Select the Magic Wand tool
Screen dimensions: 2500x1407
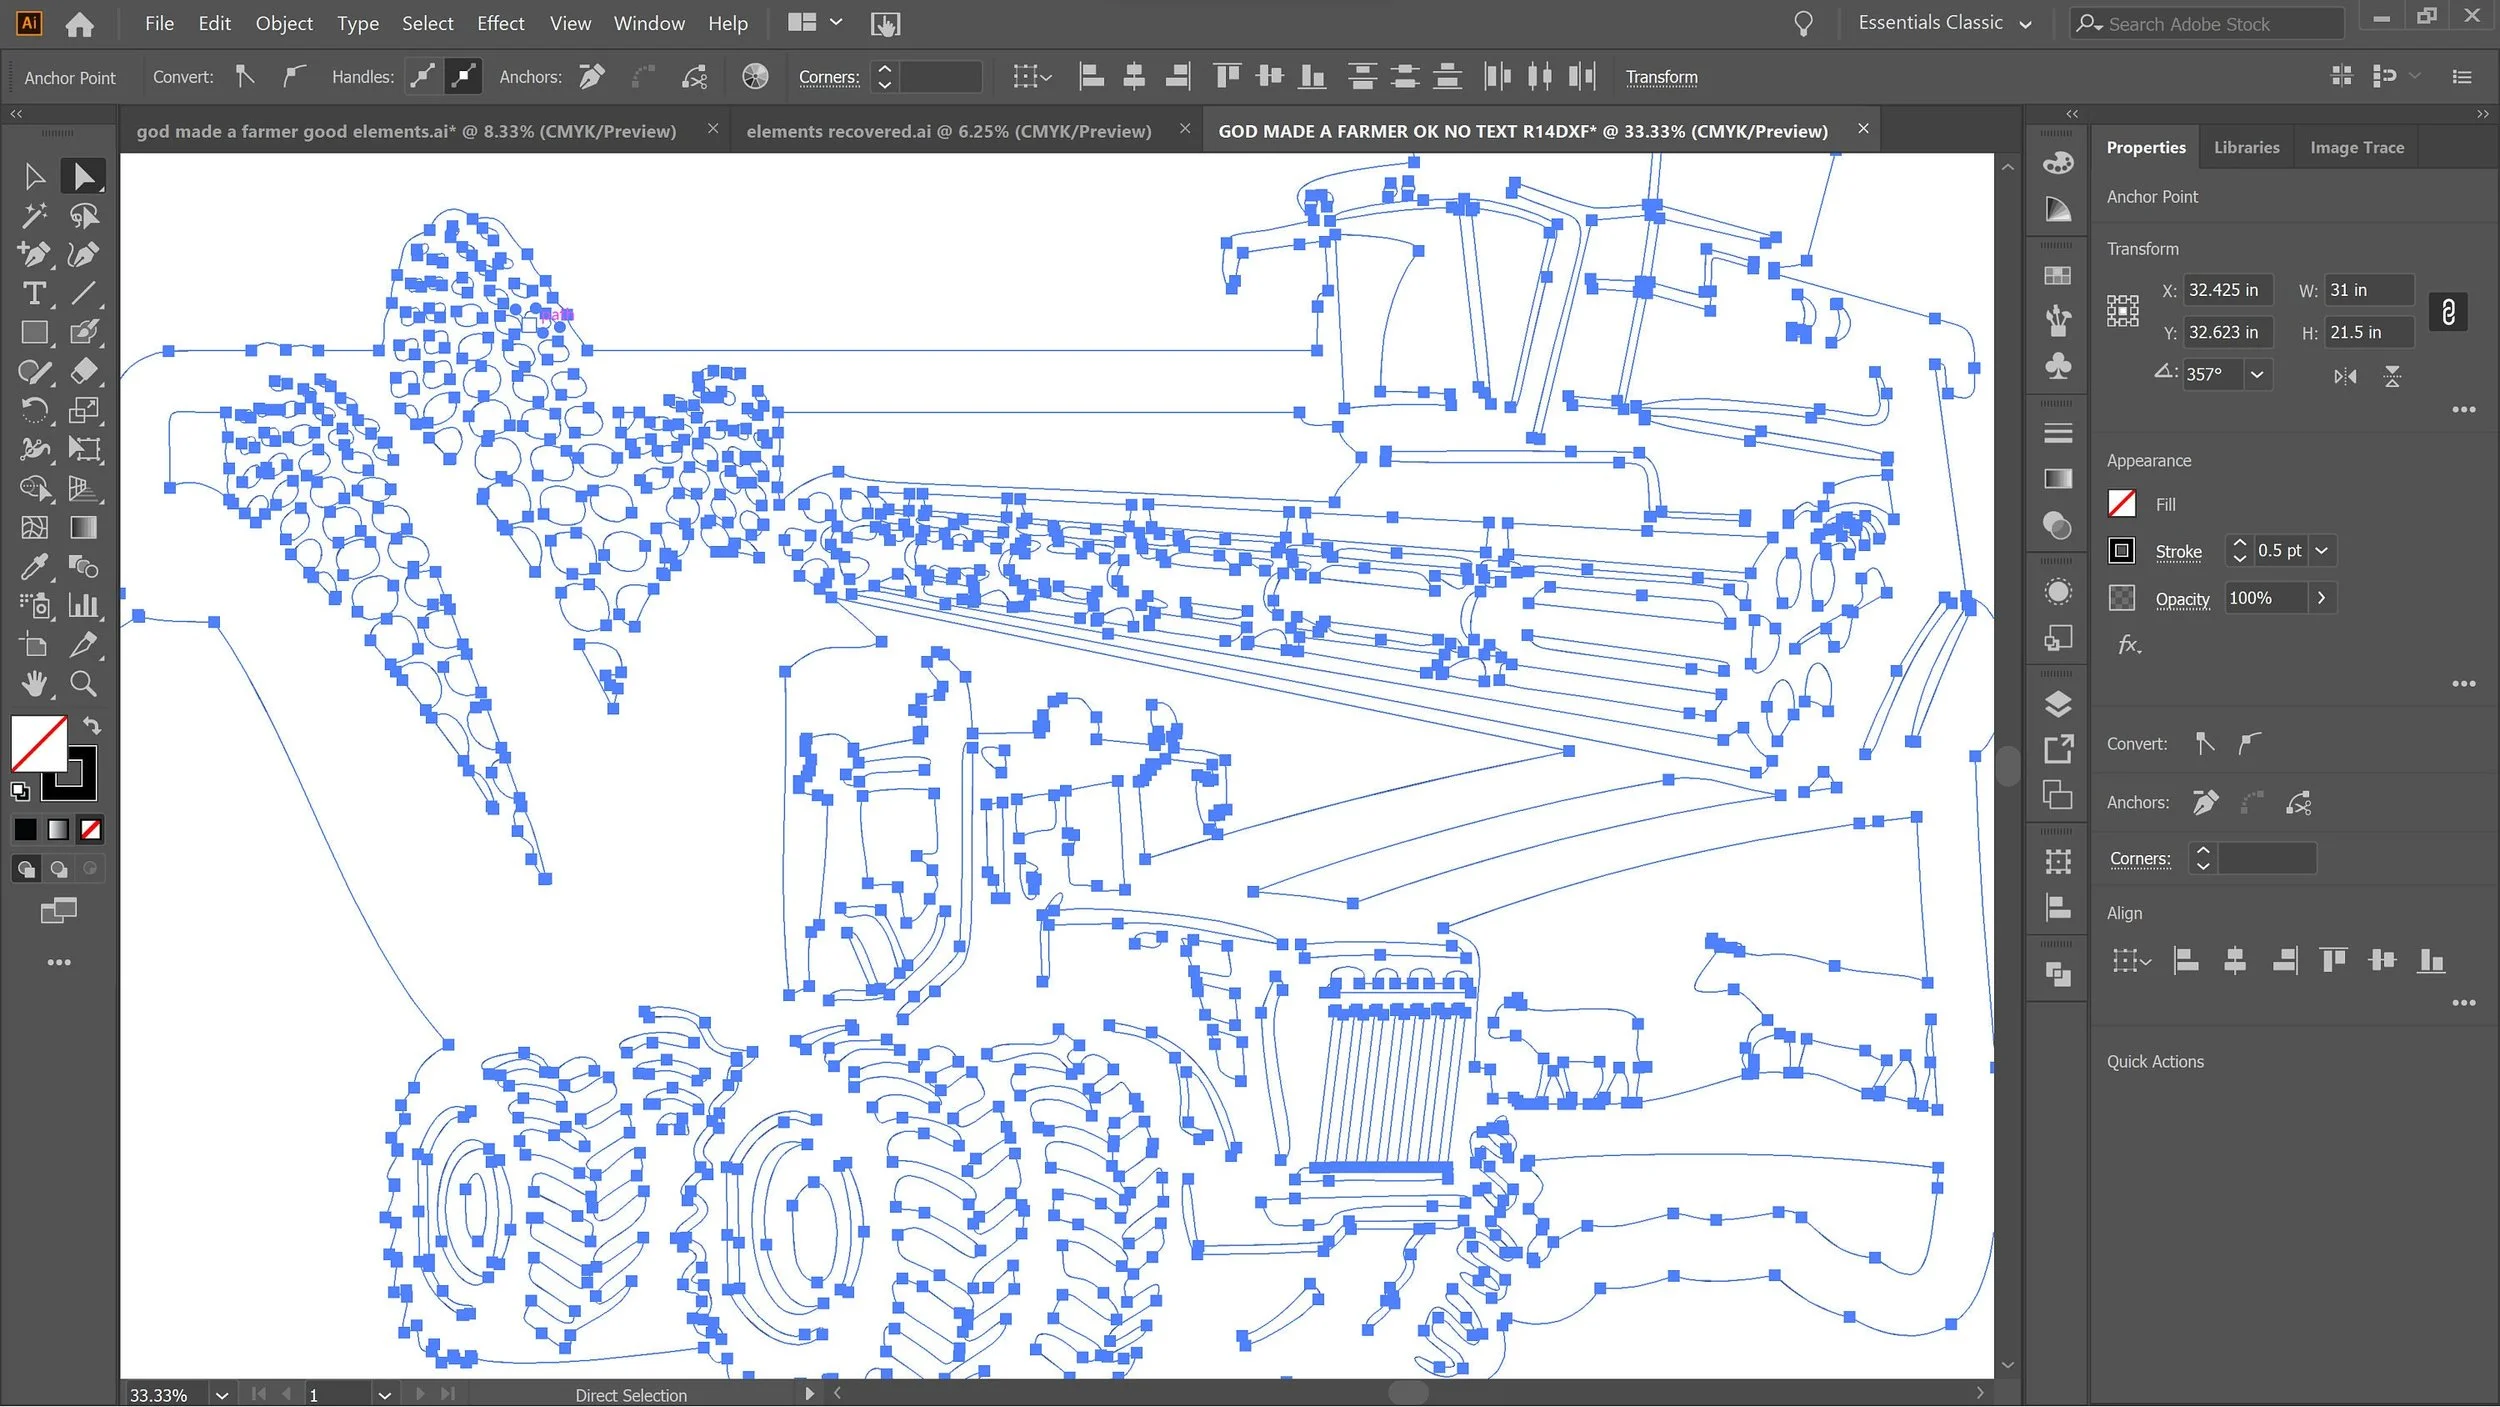(34, 215)
